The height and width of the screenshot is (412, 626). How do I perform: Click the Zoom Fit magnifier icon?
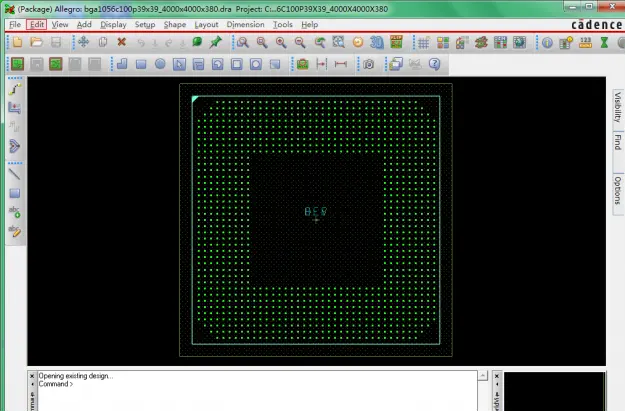(x=262, y=42)
